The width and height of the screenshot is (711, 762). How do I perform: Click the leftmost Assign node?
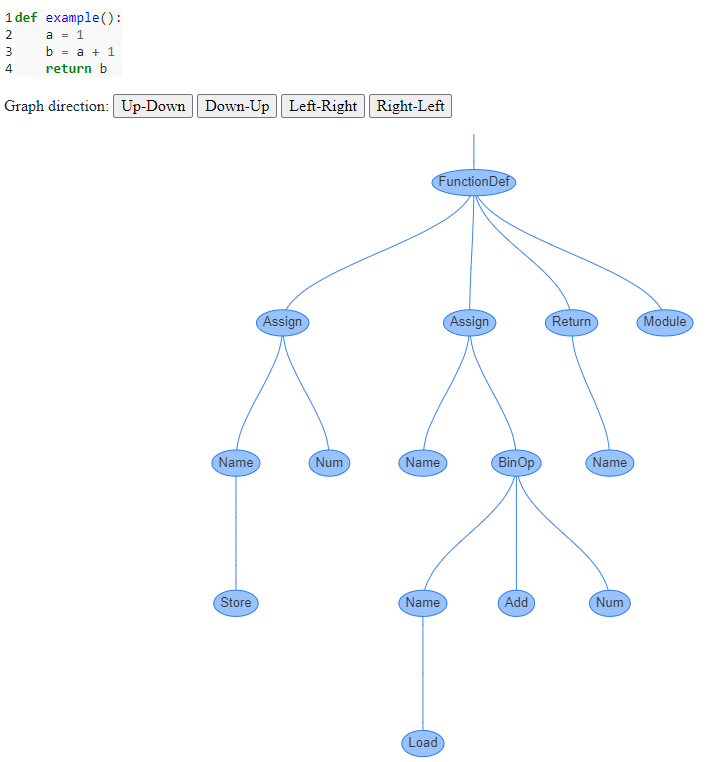(x=282, y=322)
